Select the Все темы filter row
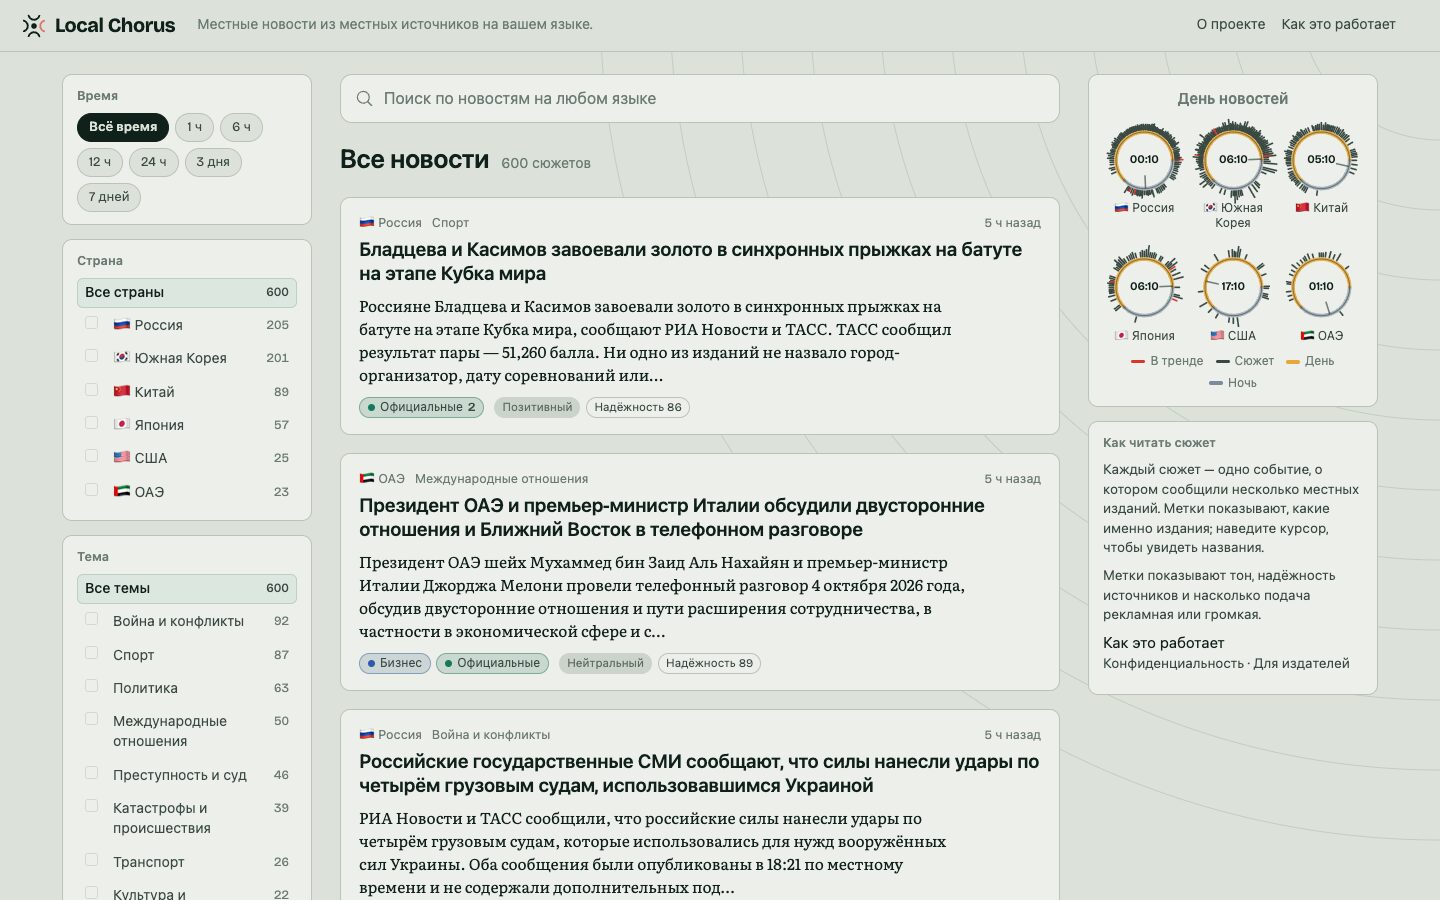Screen dimensions: 1440x900 pos(187,588)
